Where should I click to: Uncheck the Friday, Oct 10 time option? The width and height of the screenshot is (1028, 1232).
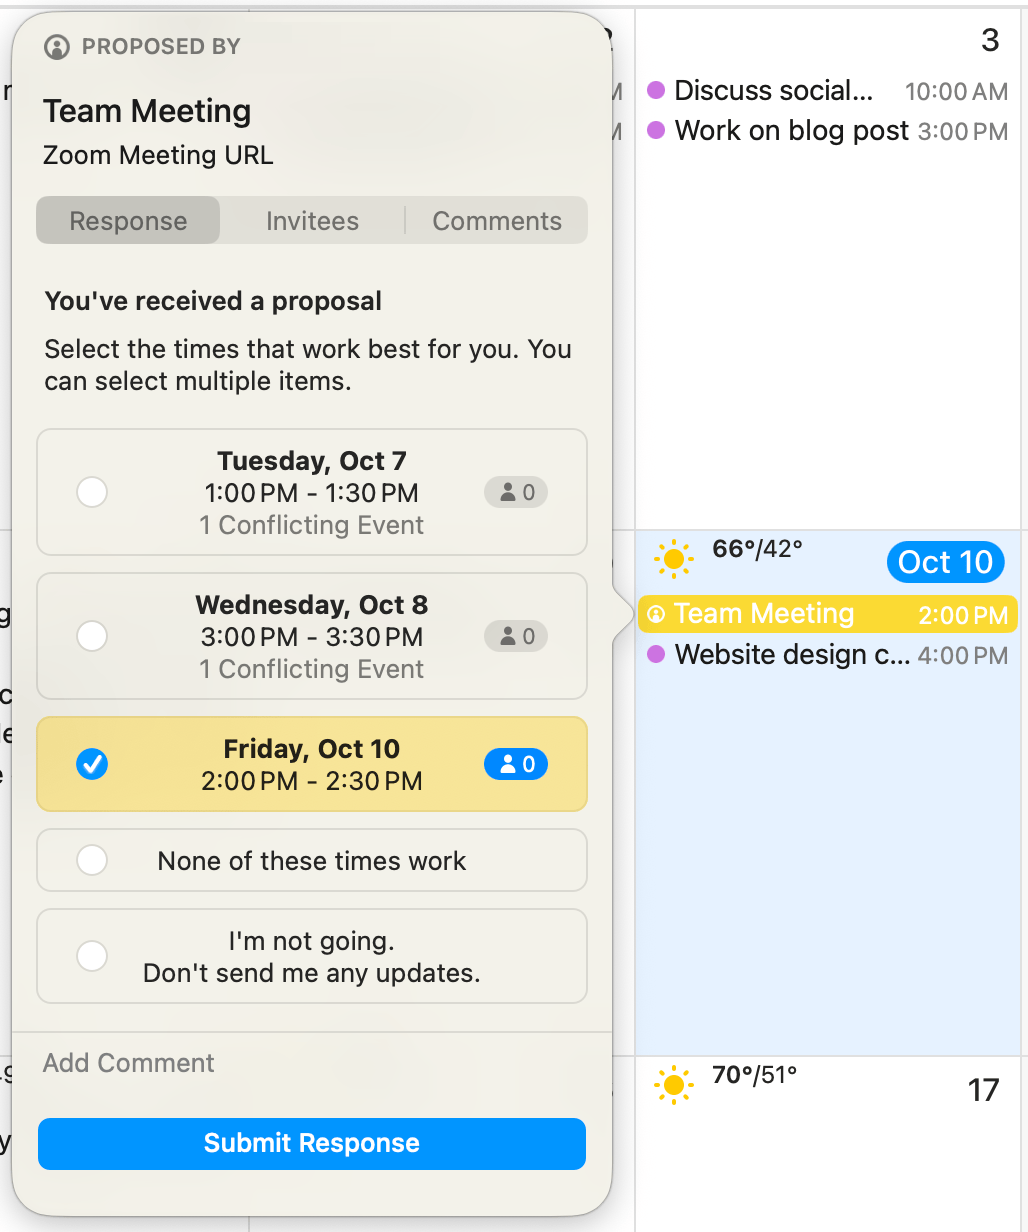(92, 765)
